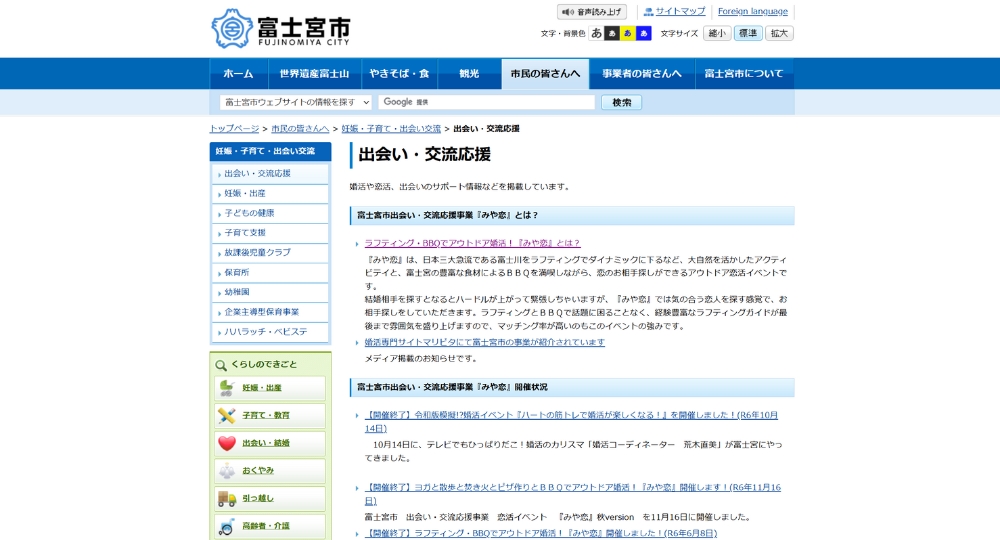Set text size to 標準
This screenshot has height=540, width=1000.
[x=748, y=33]
